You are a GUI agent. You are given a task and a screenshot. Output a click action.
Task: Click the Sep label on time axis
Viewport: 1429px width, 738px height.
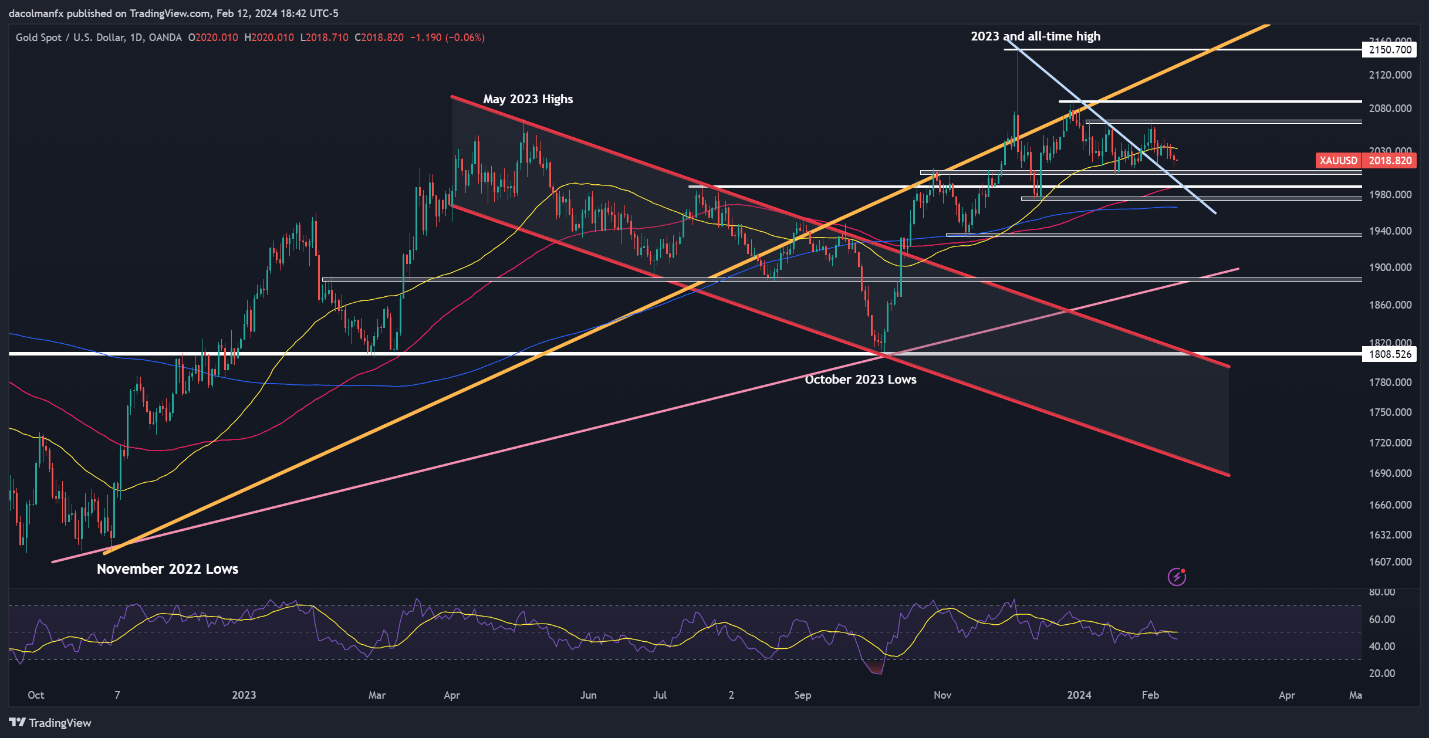801,693
